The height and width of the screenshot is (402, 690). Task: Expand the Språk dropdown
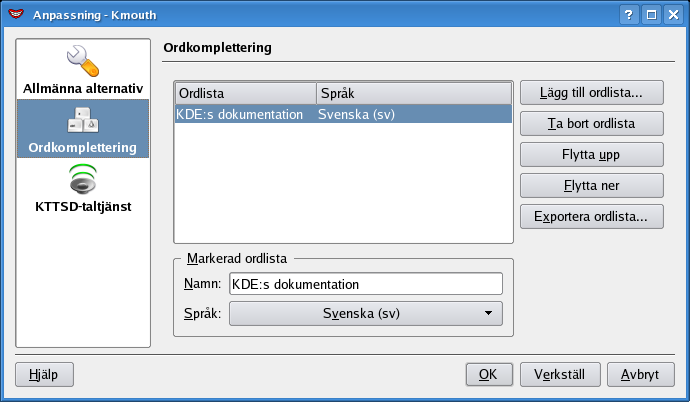(366, 314)
